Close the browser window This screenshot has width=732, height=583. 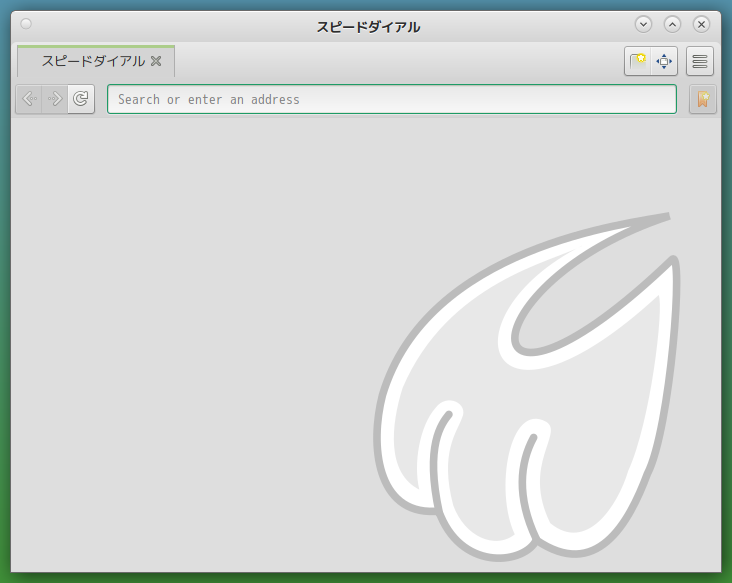701,24
